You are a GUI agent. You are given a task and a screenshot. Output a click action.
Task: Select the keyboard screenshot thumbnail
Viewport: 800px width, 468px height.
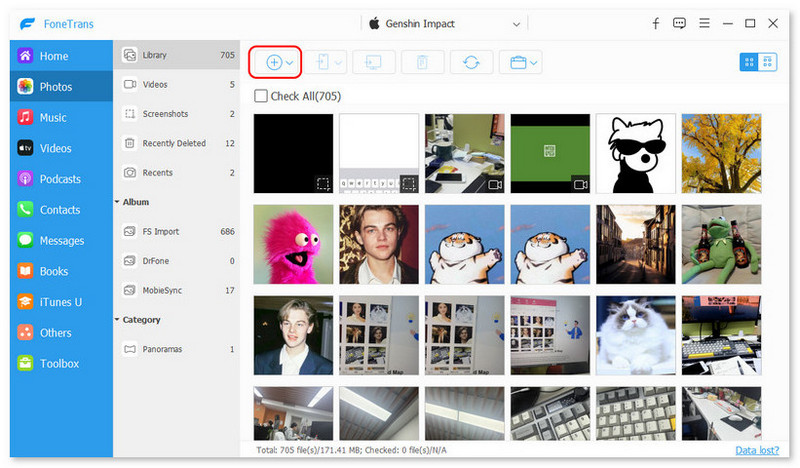(379, 153)
